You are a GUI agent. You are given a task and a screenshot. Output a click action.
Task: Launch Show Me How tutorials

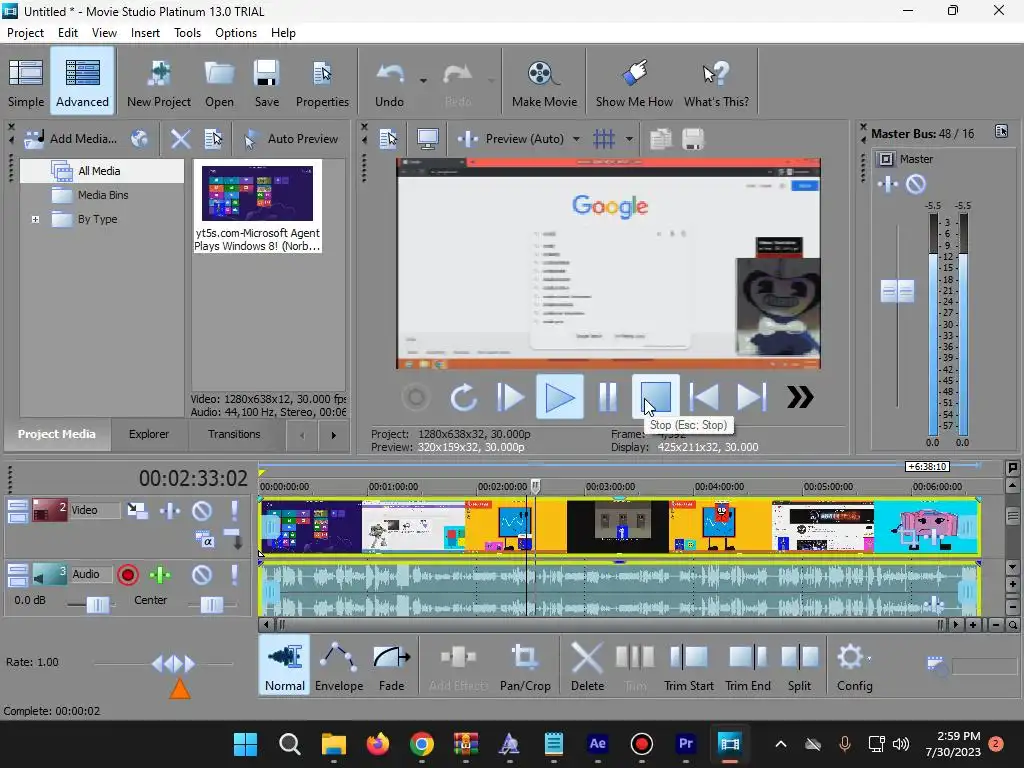click(633, 82)
